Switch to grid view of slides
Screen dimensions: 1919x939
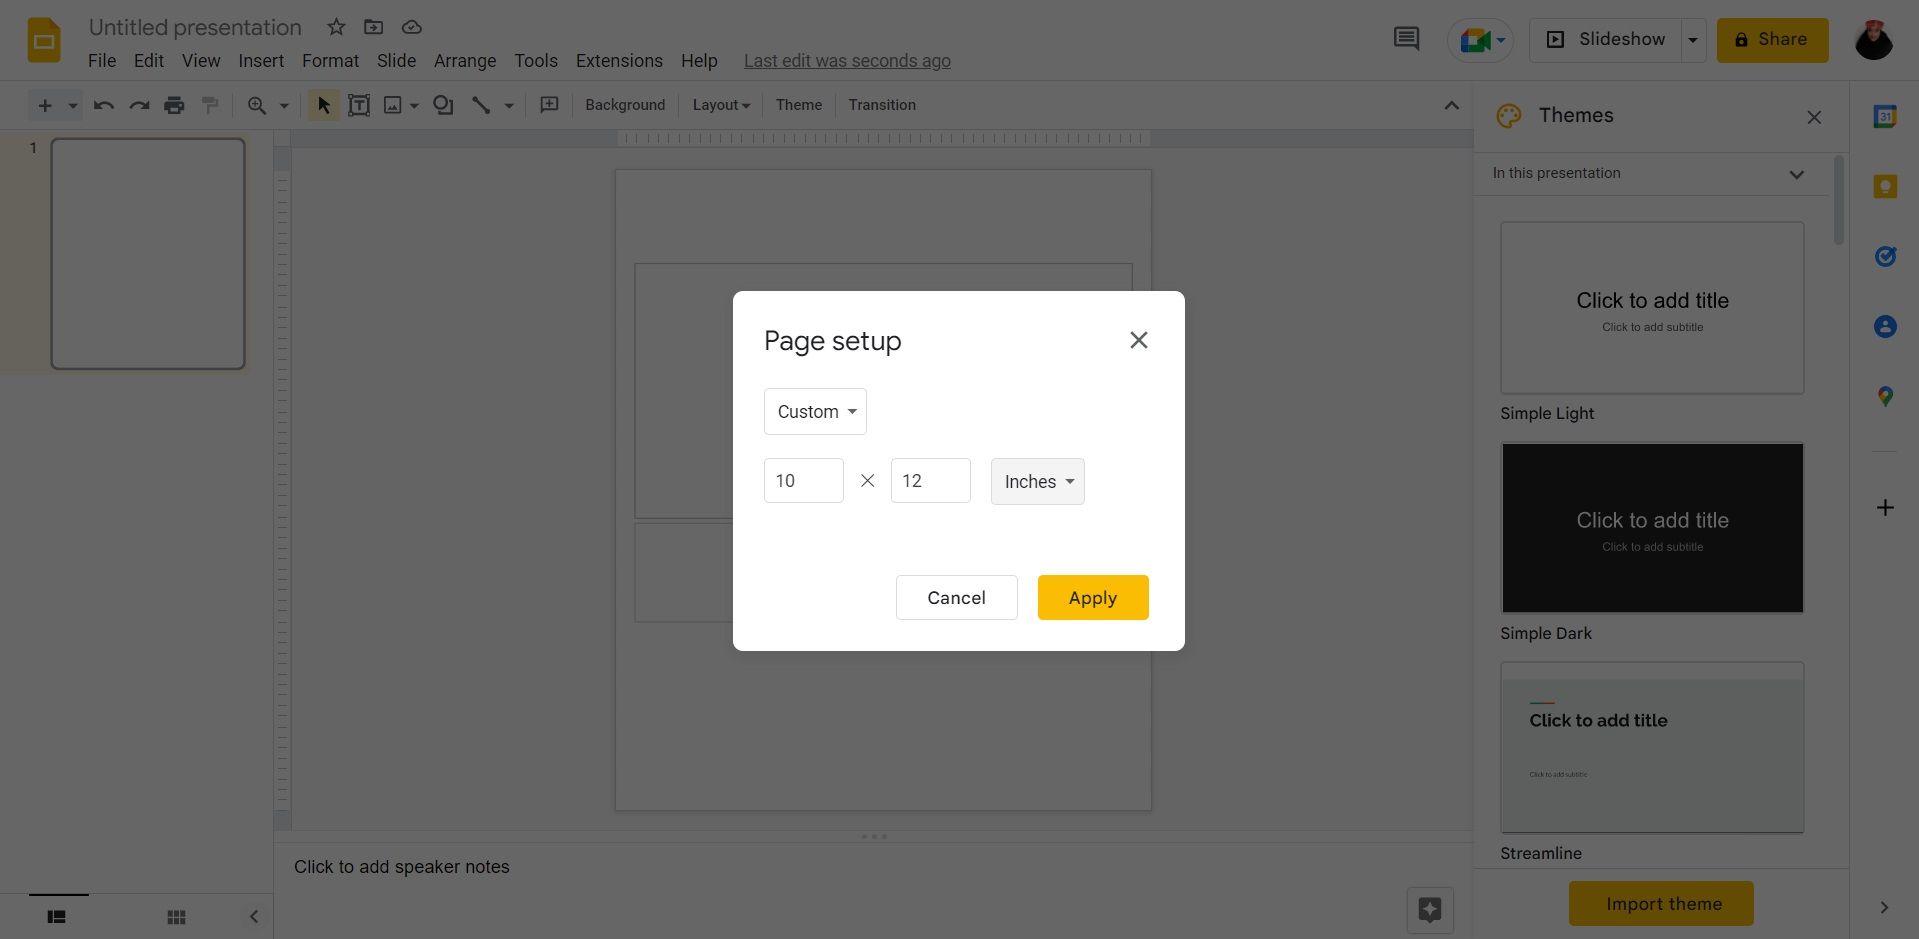tap(176, 916)
